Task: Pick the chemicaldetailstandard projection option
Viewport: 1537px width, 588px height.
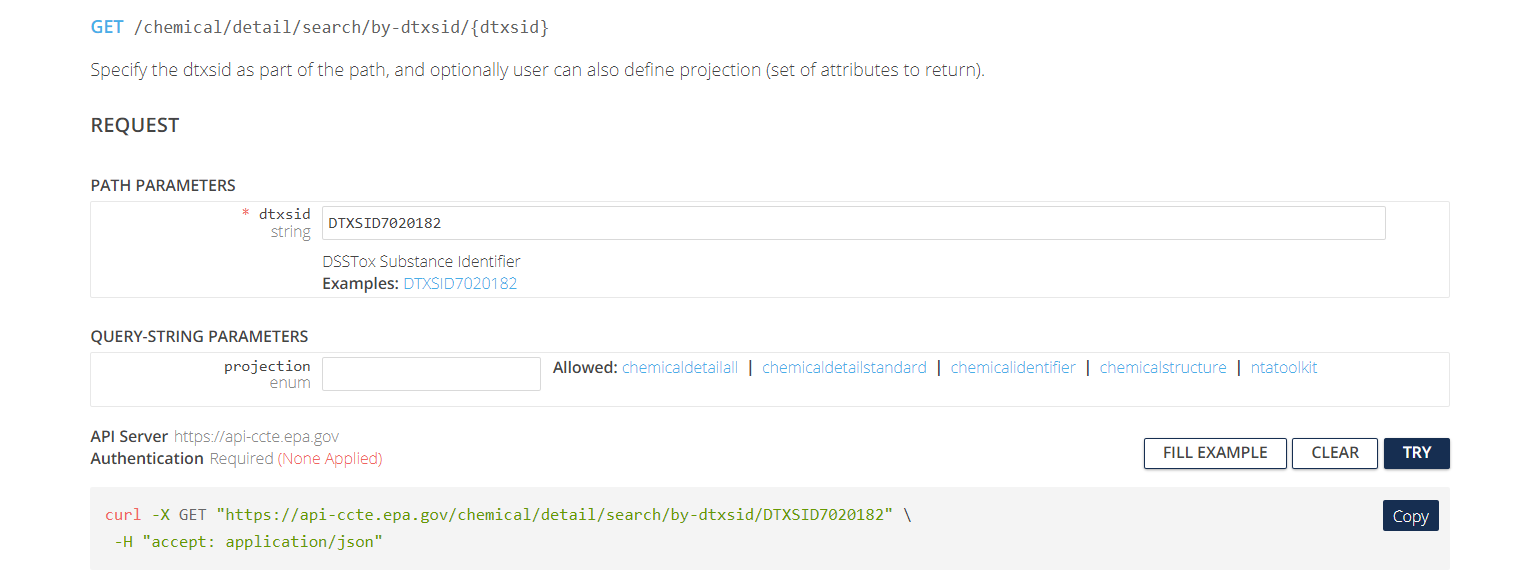Action: pos(844,368)
